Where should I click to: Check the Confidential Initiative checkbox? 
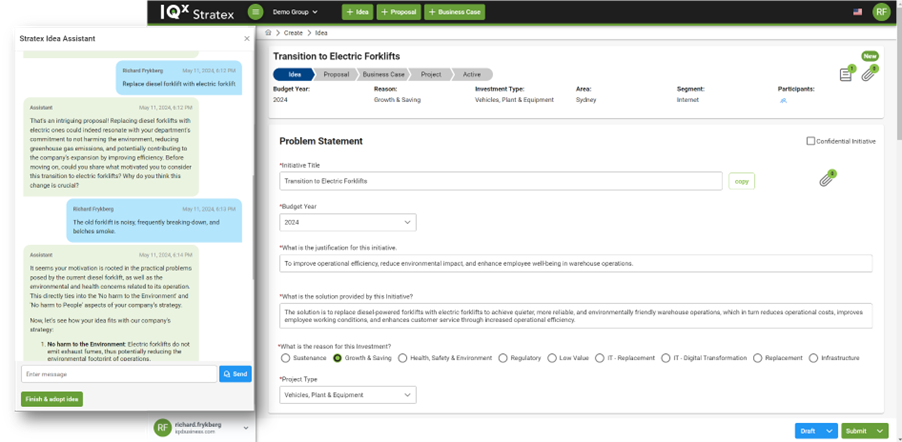811,141
